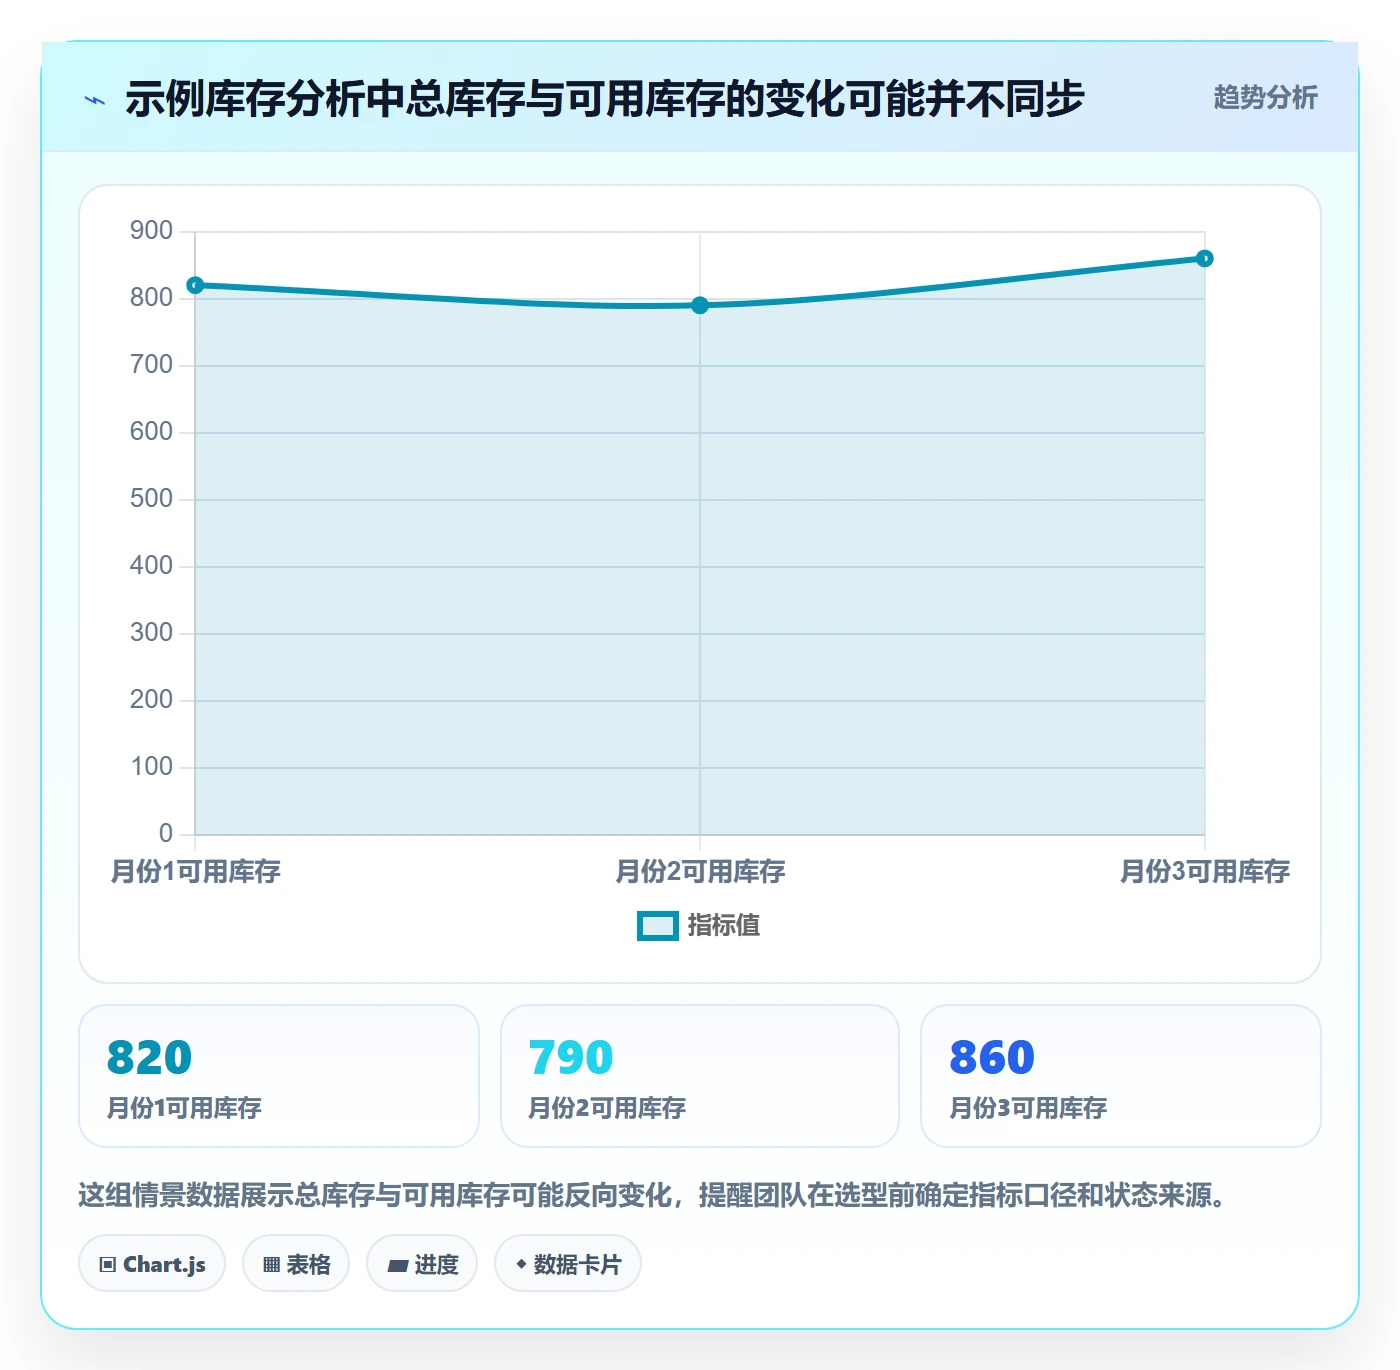Click the 指标值 legend label

click(724, 926)
